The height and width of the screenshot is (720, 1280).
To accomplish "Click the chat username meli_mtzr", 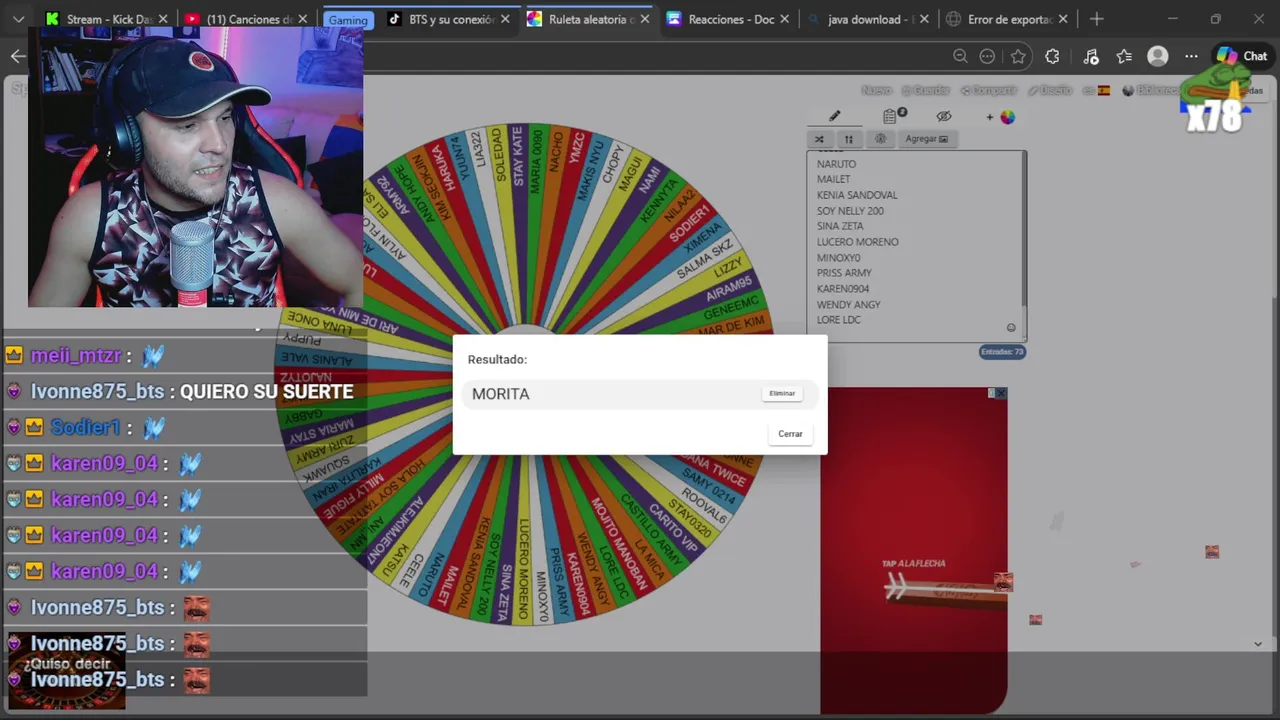I will [x=76, y=356].
